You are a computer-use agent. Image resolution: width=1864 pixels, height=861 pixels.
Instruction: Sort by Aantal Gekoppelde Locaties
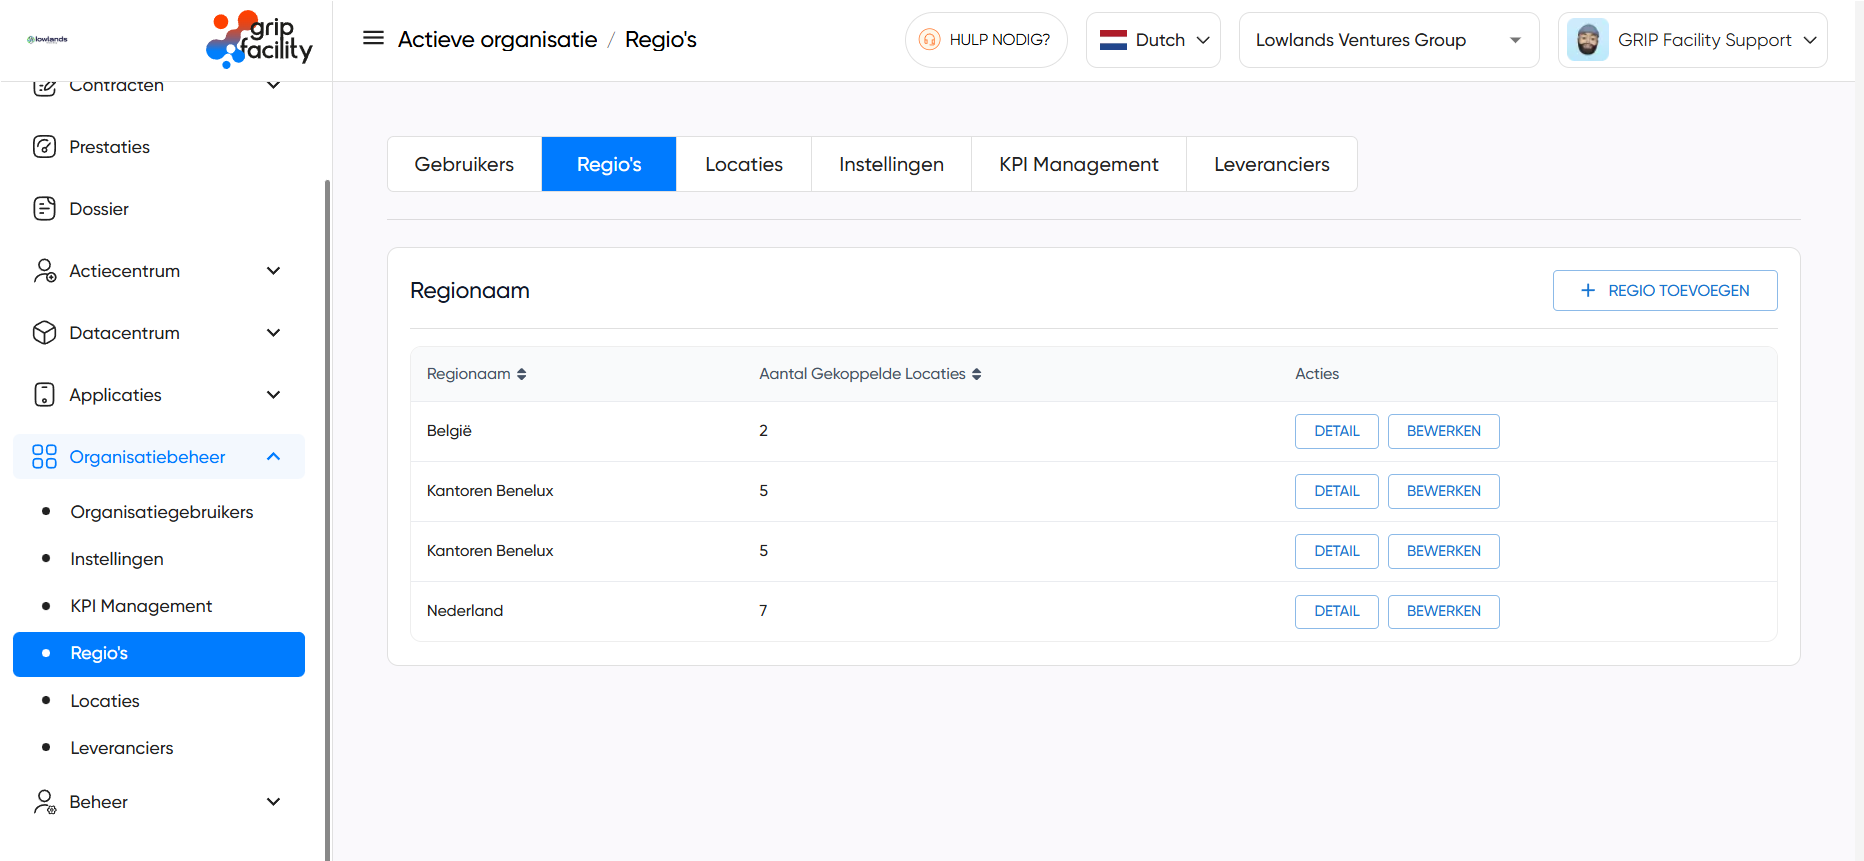point(976,374)
